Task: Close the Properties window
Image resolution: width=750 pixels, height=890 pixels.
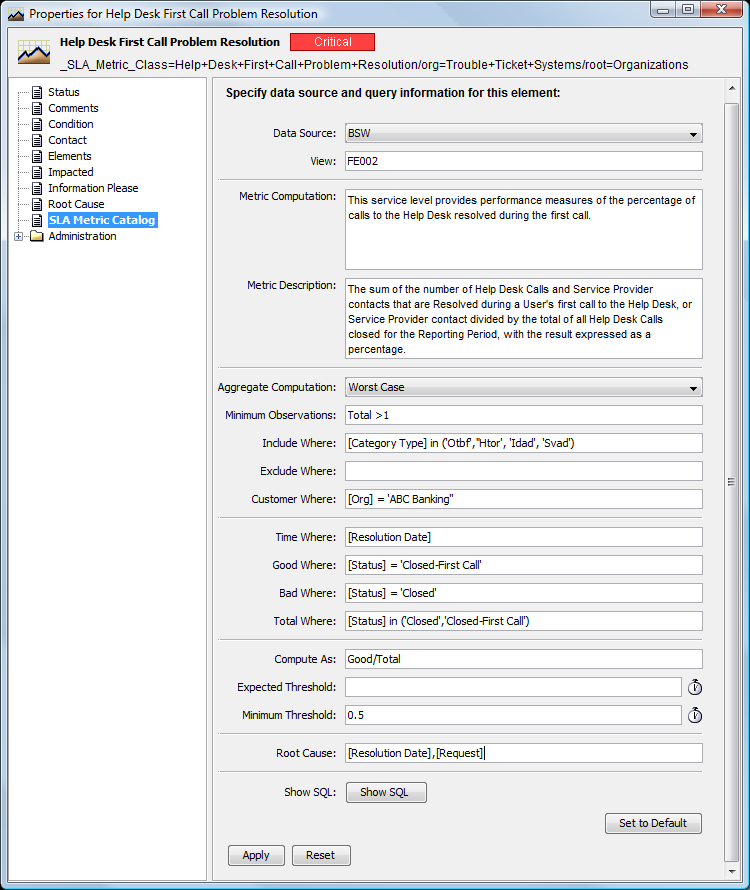Action: 722,10
